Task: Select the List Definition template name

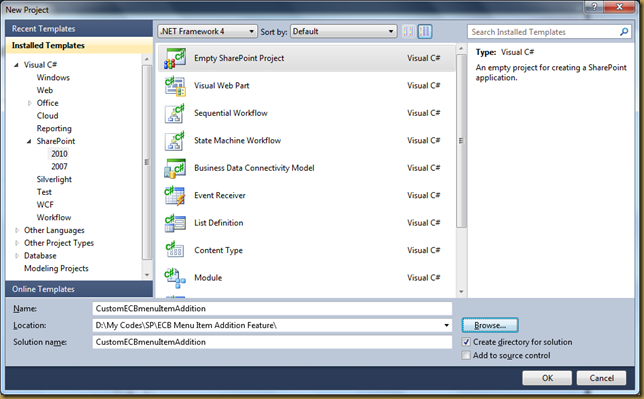Action: pyautogui.click(x=218, y=223)
